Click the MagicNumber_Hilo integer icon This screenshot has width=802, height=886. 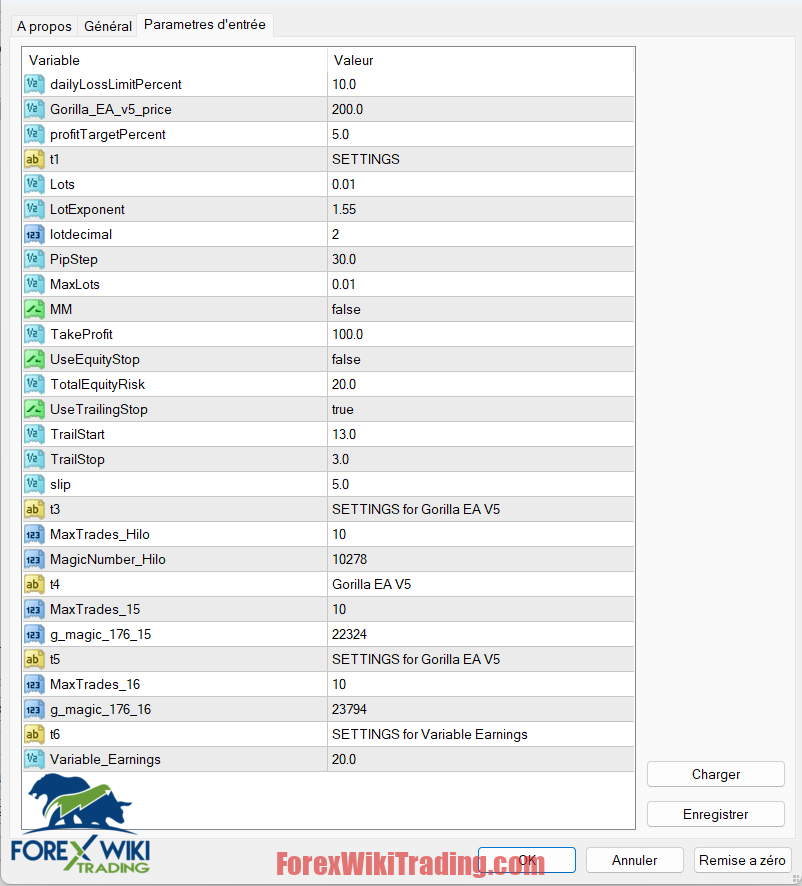tap(34, 559)
